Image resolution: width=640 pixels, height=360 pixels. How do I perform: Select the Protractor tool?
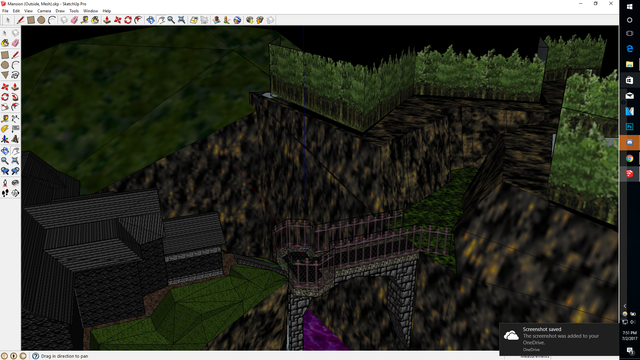(x=5, y=129)
